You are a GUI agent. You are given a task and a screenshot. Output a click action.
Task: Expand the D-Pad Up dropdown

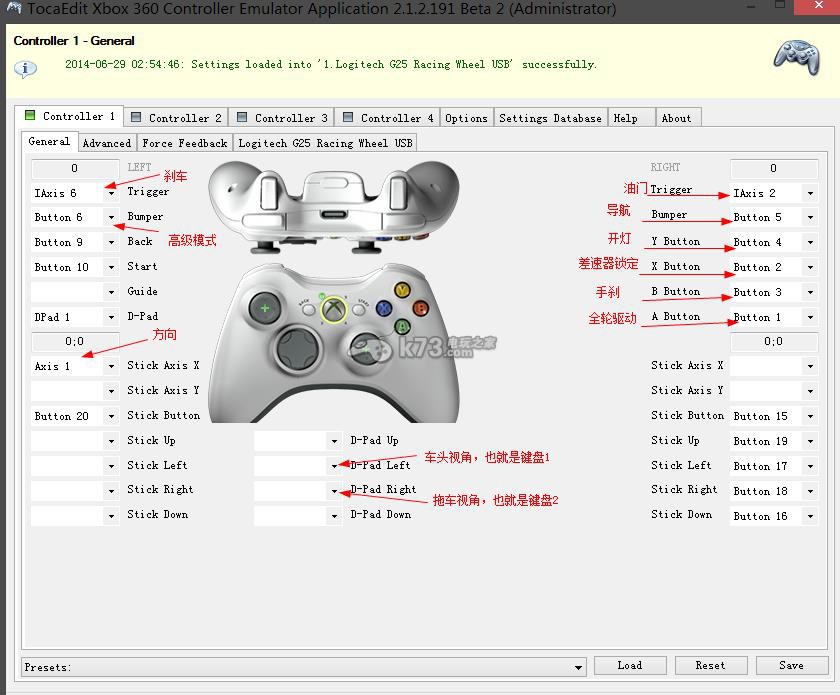point(334,441)
